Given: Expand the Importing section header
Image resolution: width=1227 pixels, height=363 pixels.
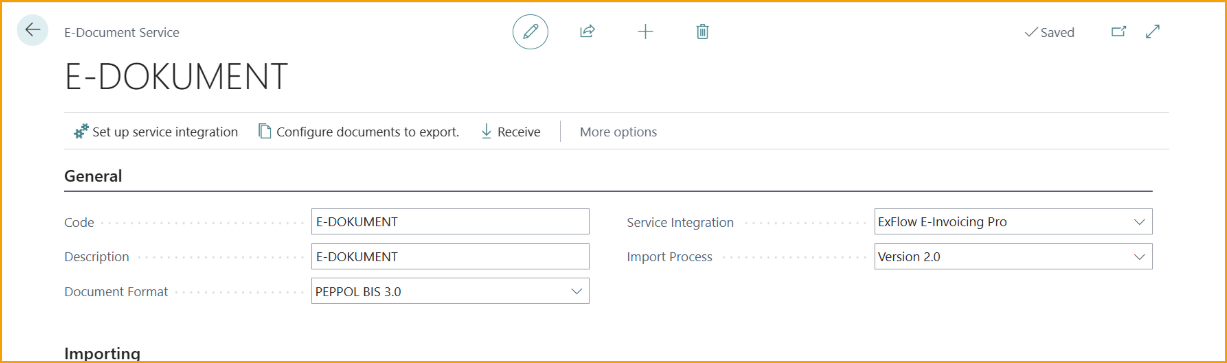Looking at the screenshot, I should tap(102, 353).
